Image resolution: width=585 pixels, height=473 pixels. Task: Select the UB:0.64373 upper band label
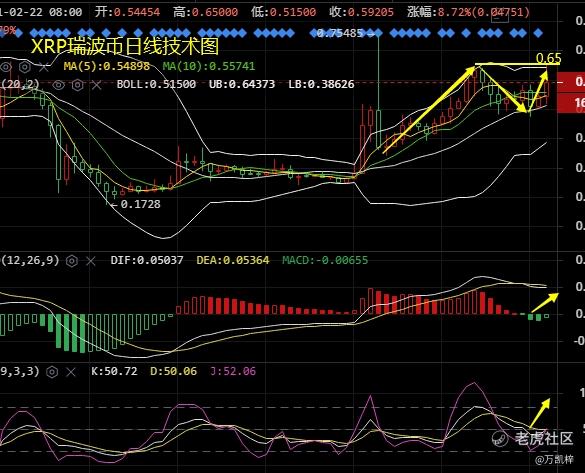(242, 84)
